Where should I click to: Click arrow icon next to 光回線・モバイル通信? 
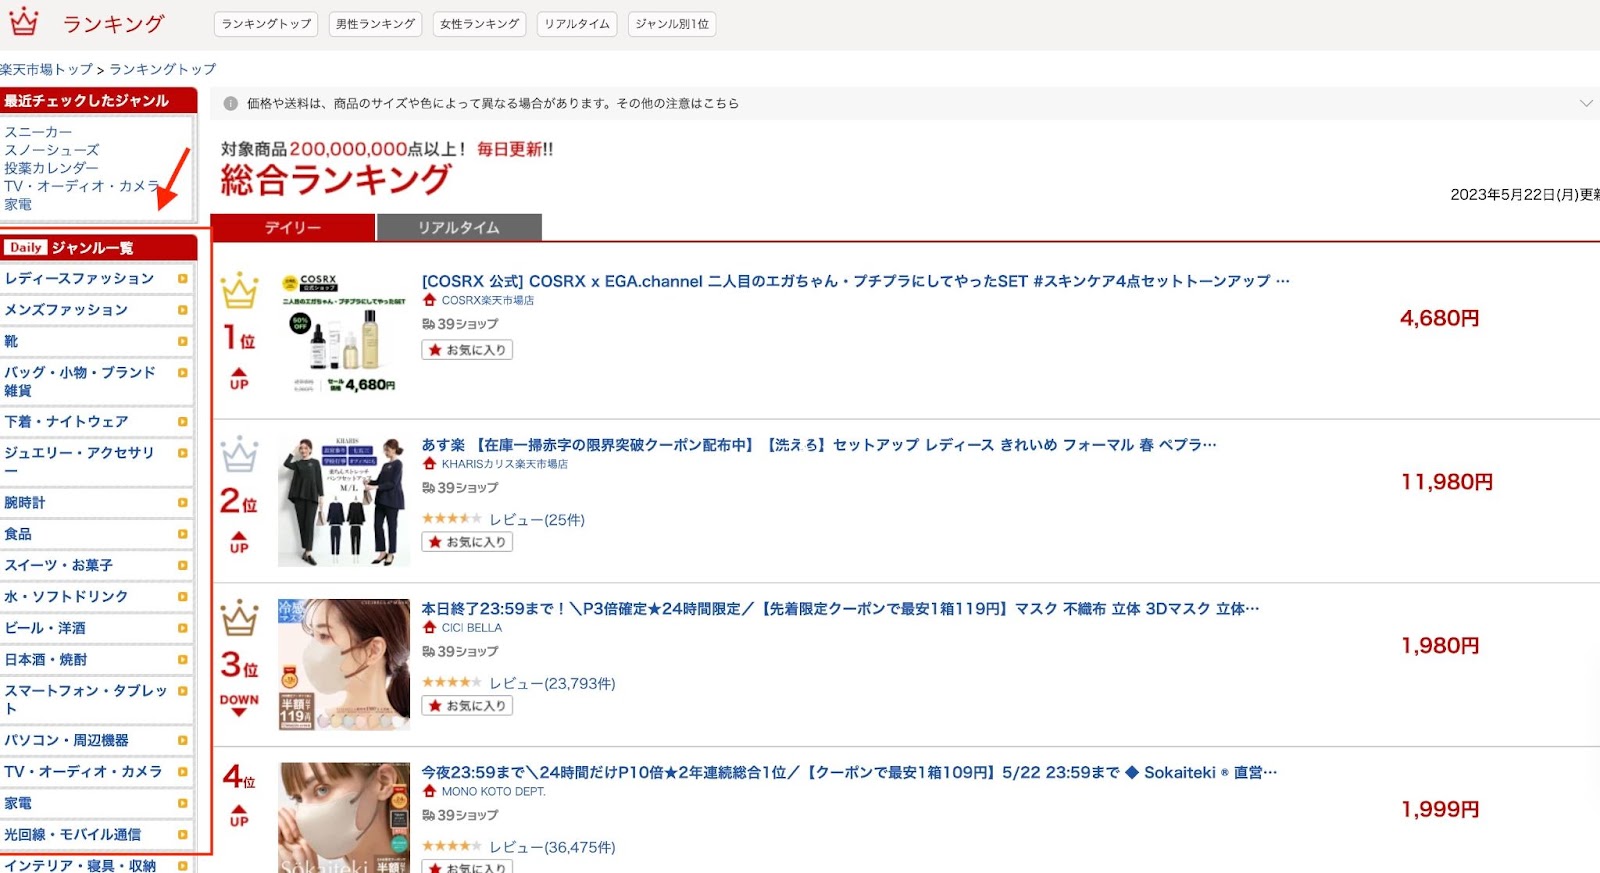(x=182, y=834)
